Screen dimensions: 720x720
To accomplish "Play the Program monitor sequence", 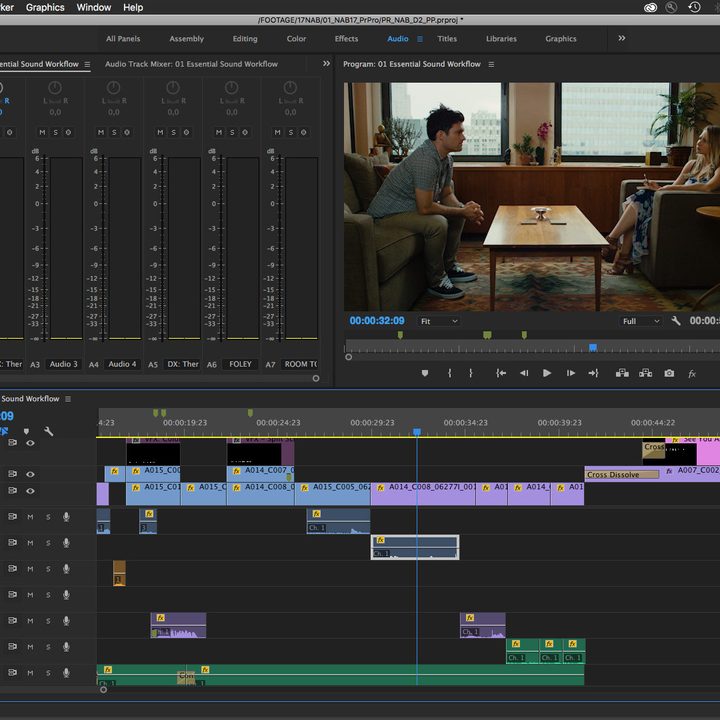I will click(x=547, y=373).
